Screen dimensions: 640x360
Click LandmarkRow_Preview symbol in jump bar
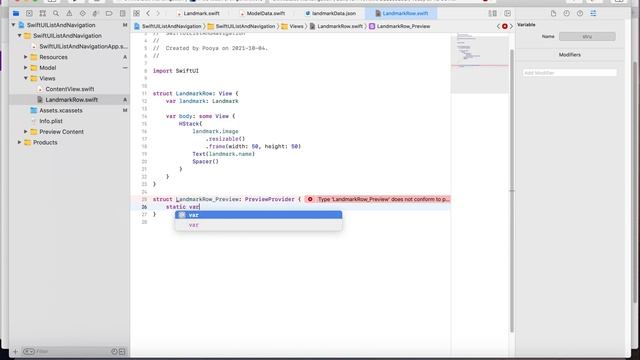pos(400,26)
